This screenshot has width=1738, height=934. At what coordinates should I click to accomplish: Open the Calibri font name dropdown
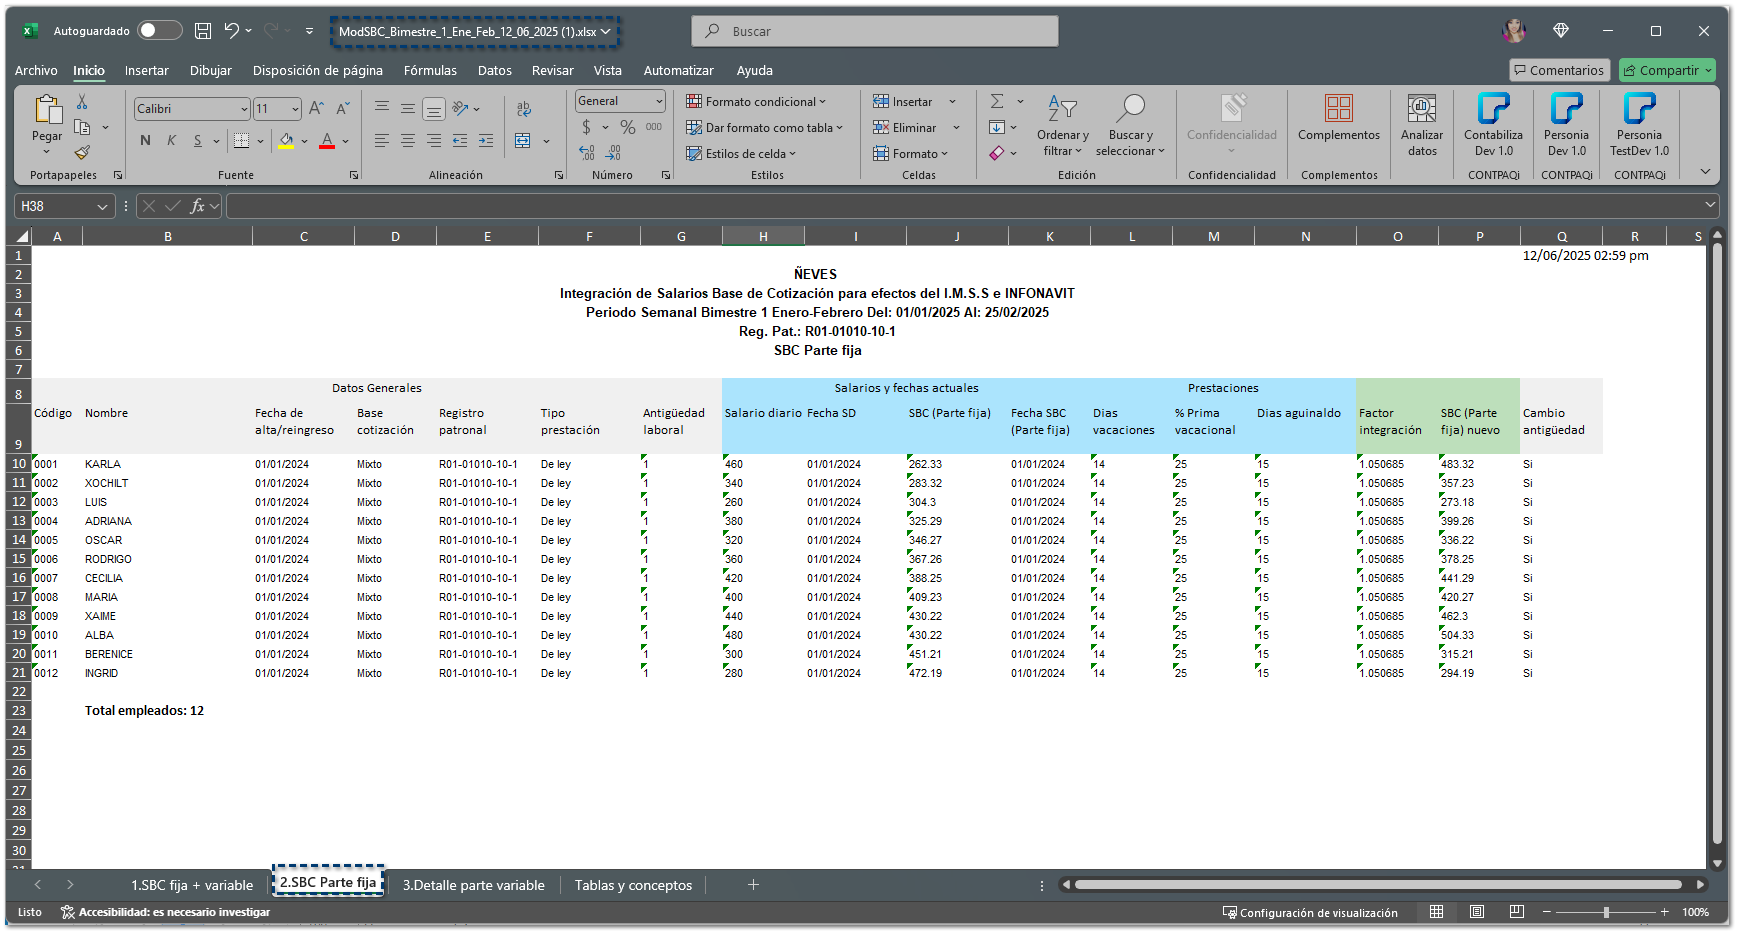click(x=244, y=109)
